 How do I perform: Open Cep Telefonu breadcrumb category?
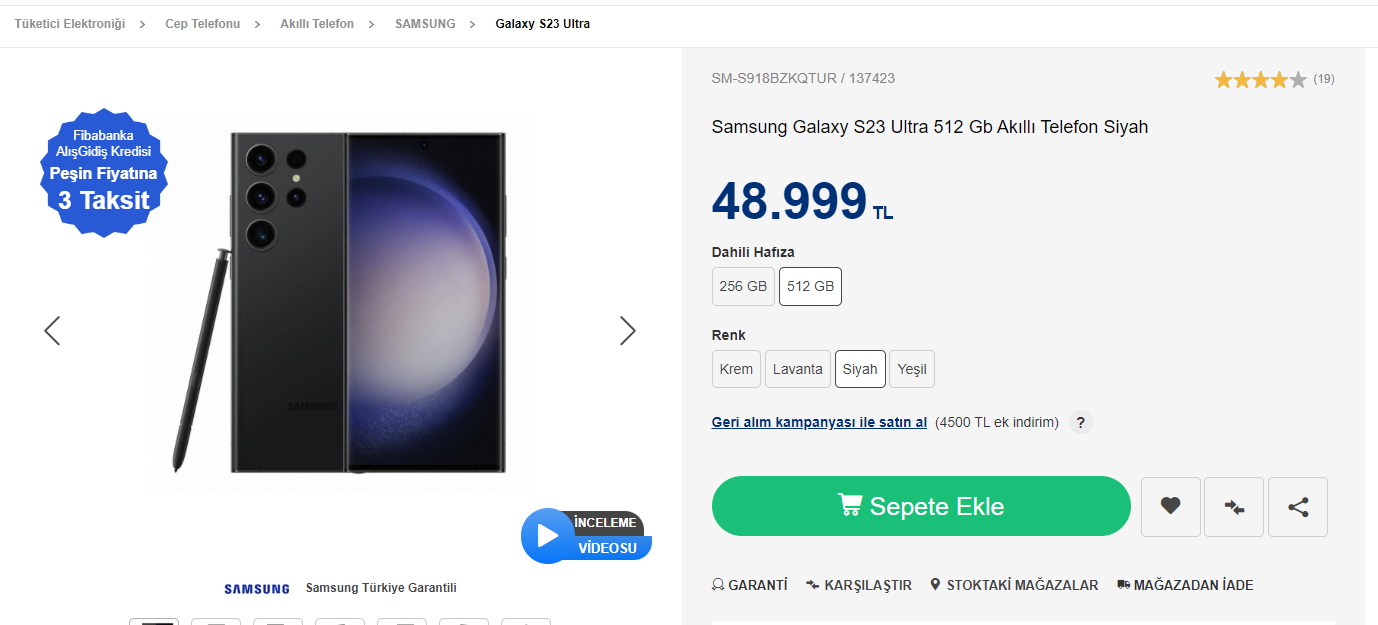[202, 24]
